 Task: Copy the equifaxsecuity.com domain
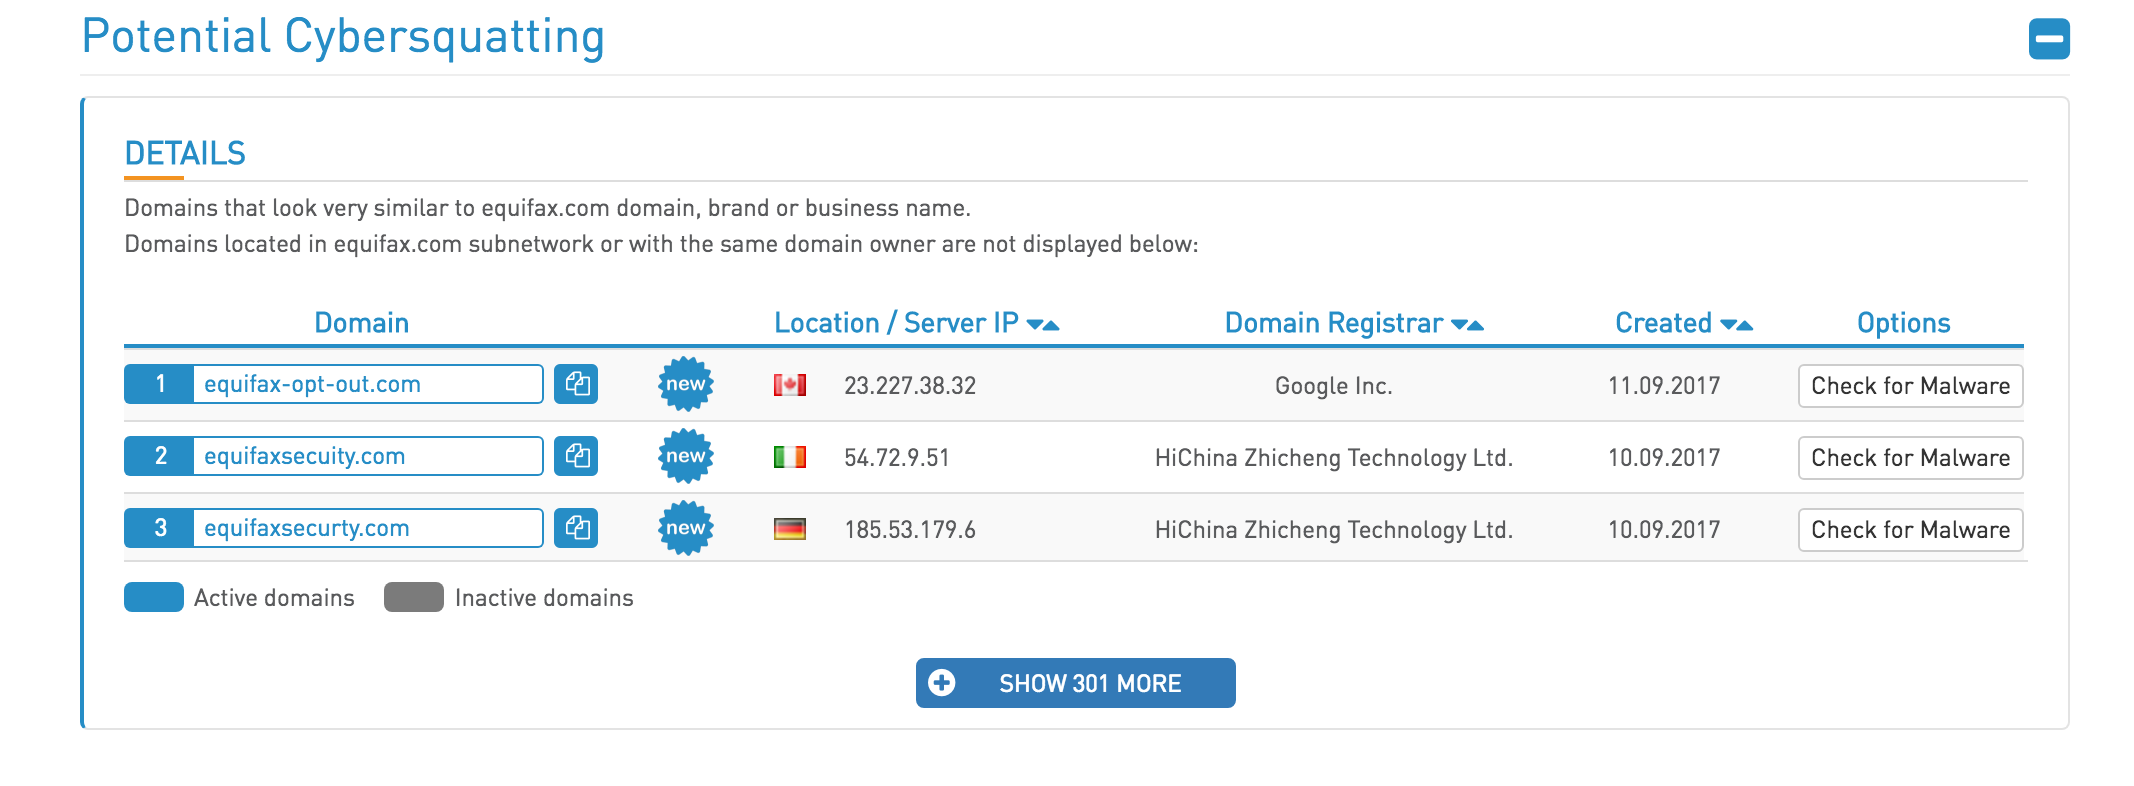click(x=576, y=456)
